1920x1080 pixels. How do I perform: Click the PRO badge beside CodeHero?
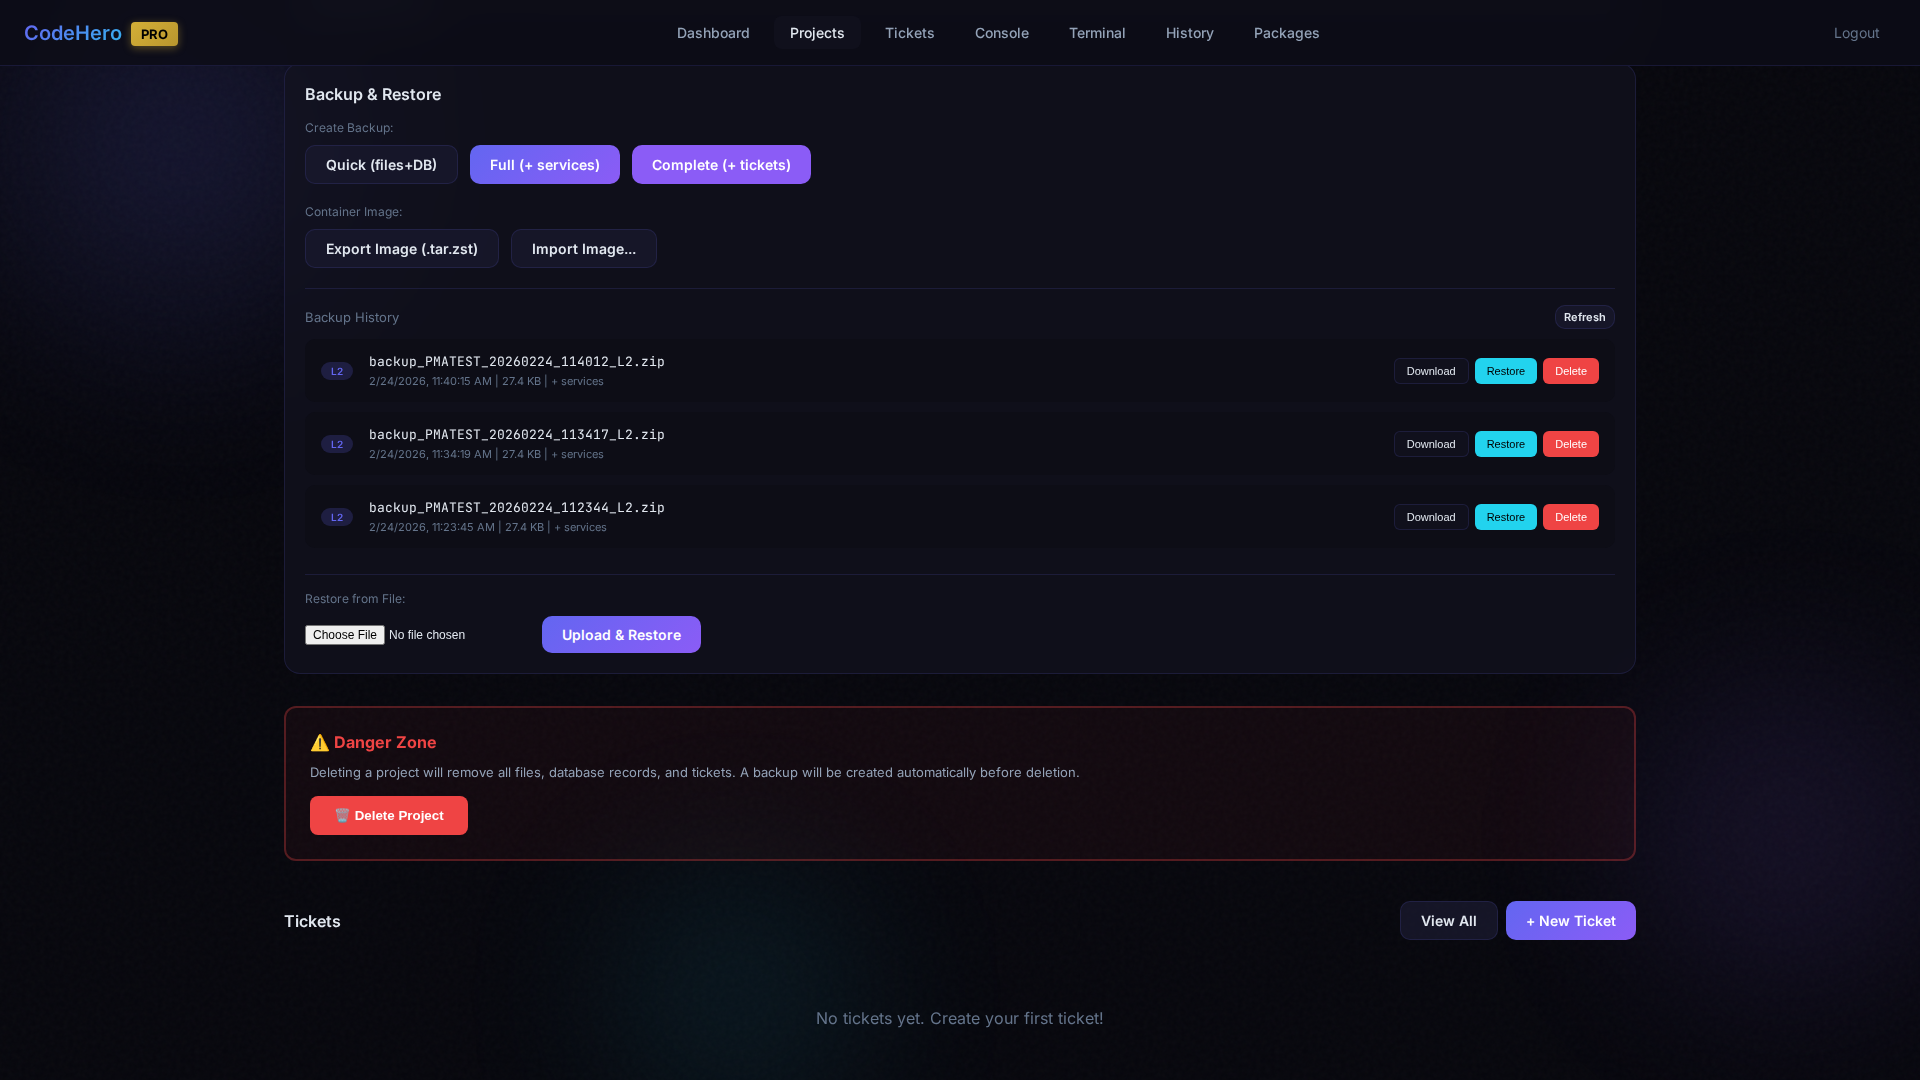[154, 34]
